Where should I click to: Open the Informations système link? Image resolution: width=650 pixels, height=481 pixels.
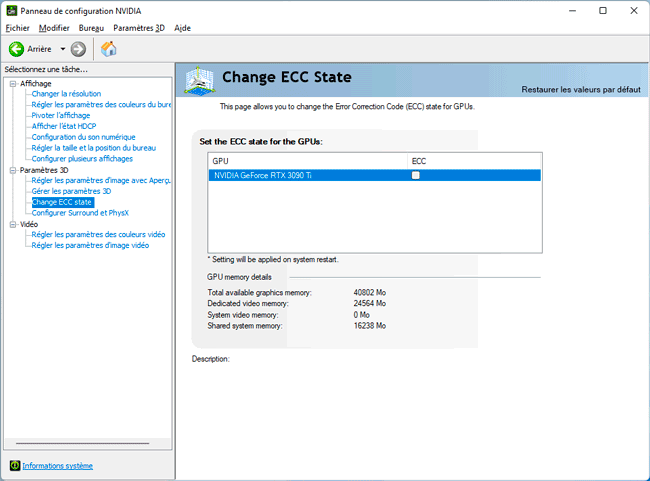pyautogui.click(x=57, y=466)
